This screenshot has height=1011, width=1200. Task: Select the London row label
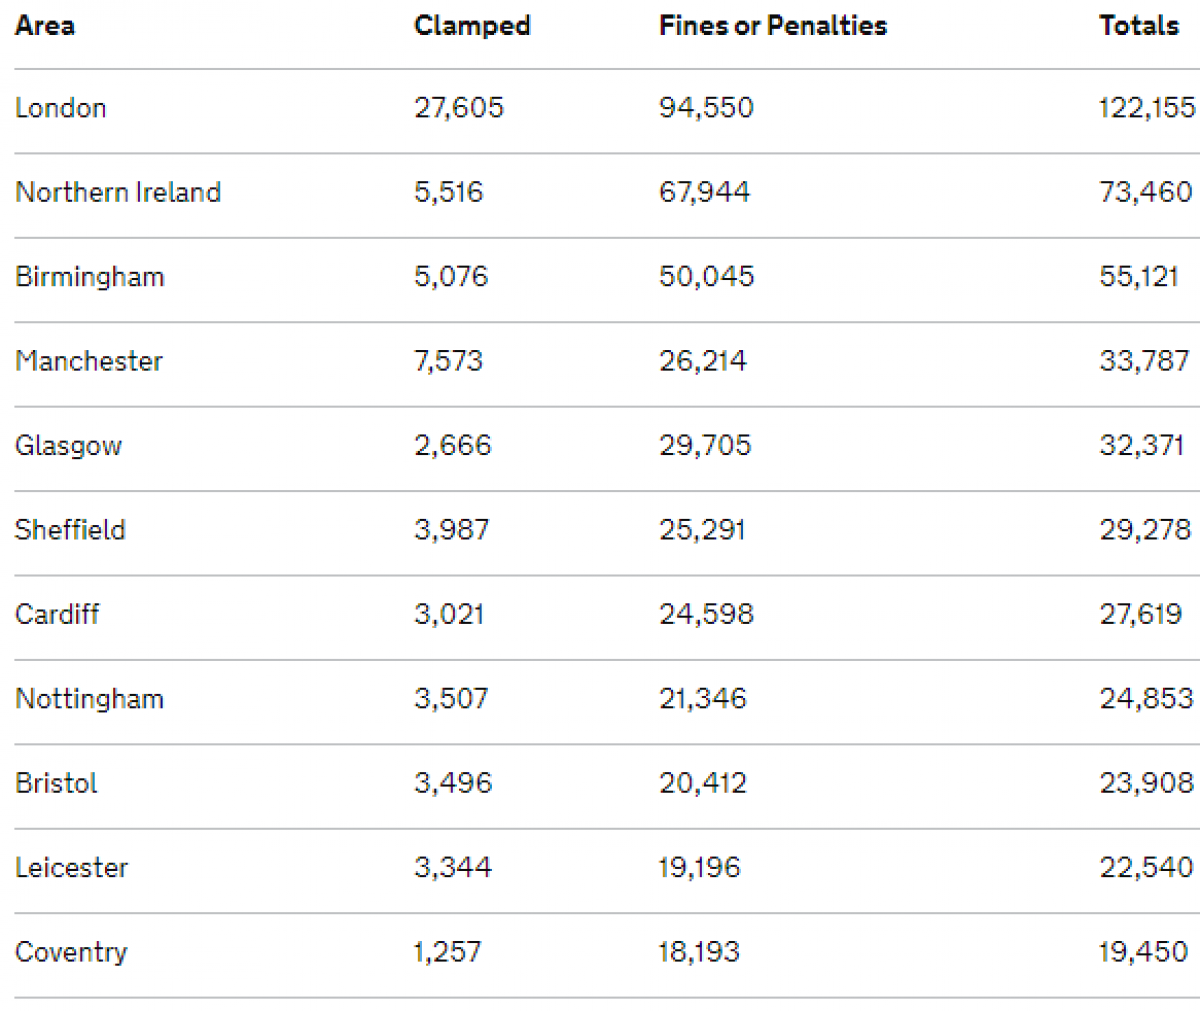61,108
